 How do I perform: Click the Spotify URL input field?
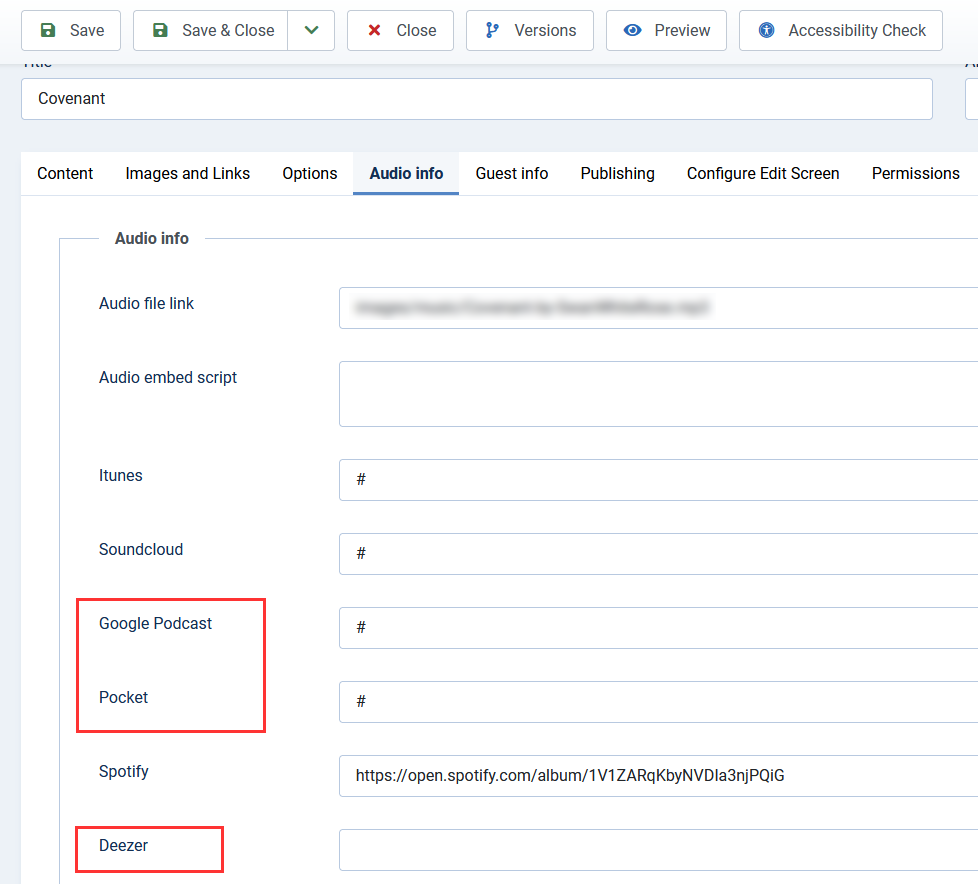tap(658, 776)
